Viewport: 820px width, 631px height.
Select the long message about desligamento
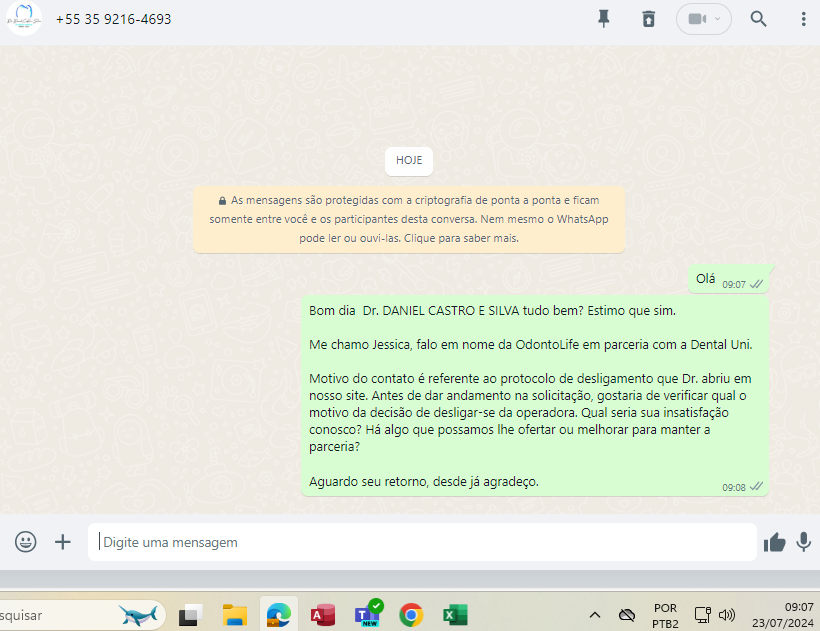click(535, 396)
